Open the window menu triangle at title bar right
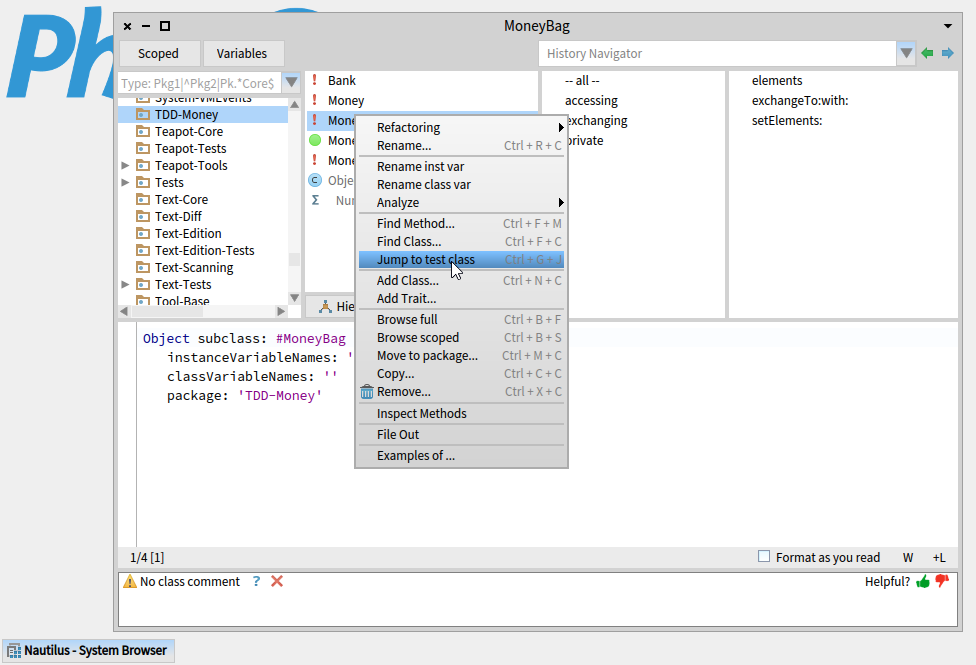 coord(947,26)
